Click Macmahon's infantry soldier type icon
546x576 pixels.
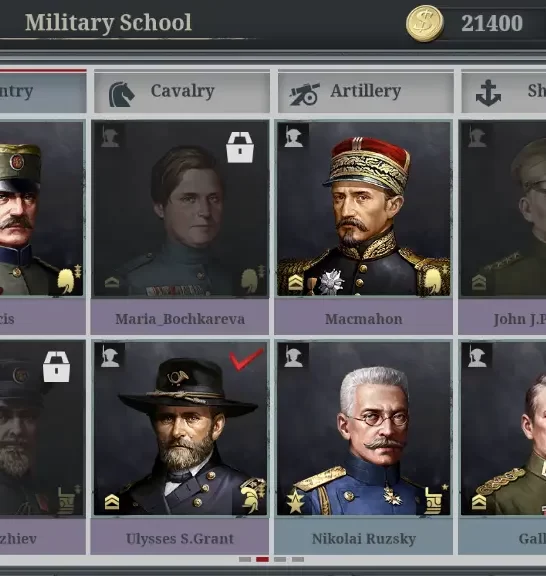pos(294,136)
